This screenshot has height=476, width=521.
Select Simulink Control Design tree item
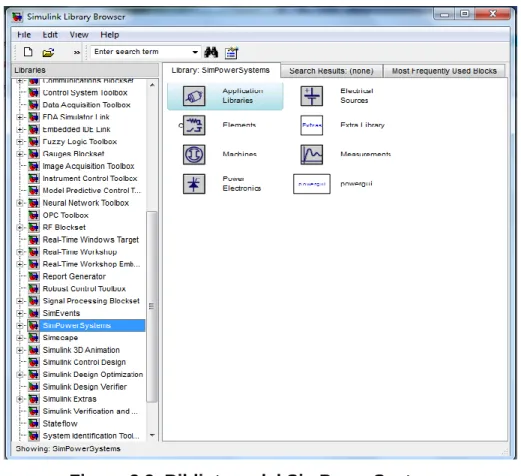pos(84,362)
